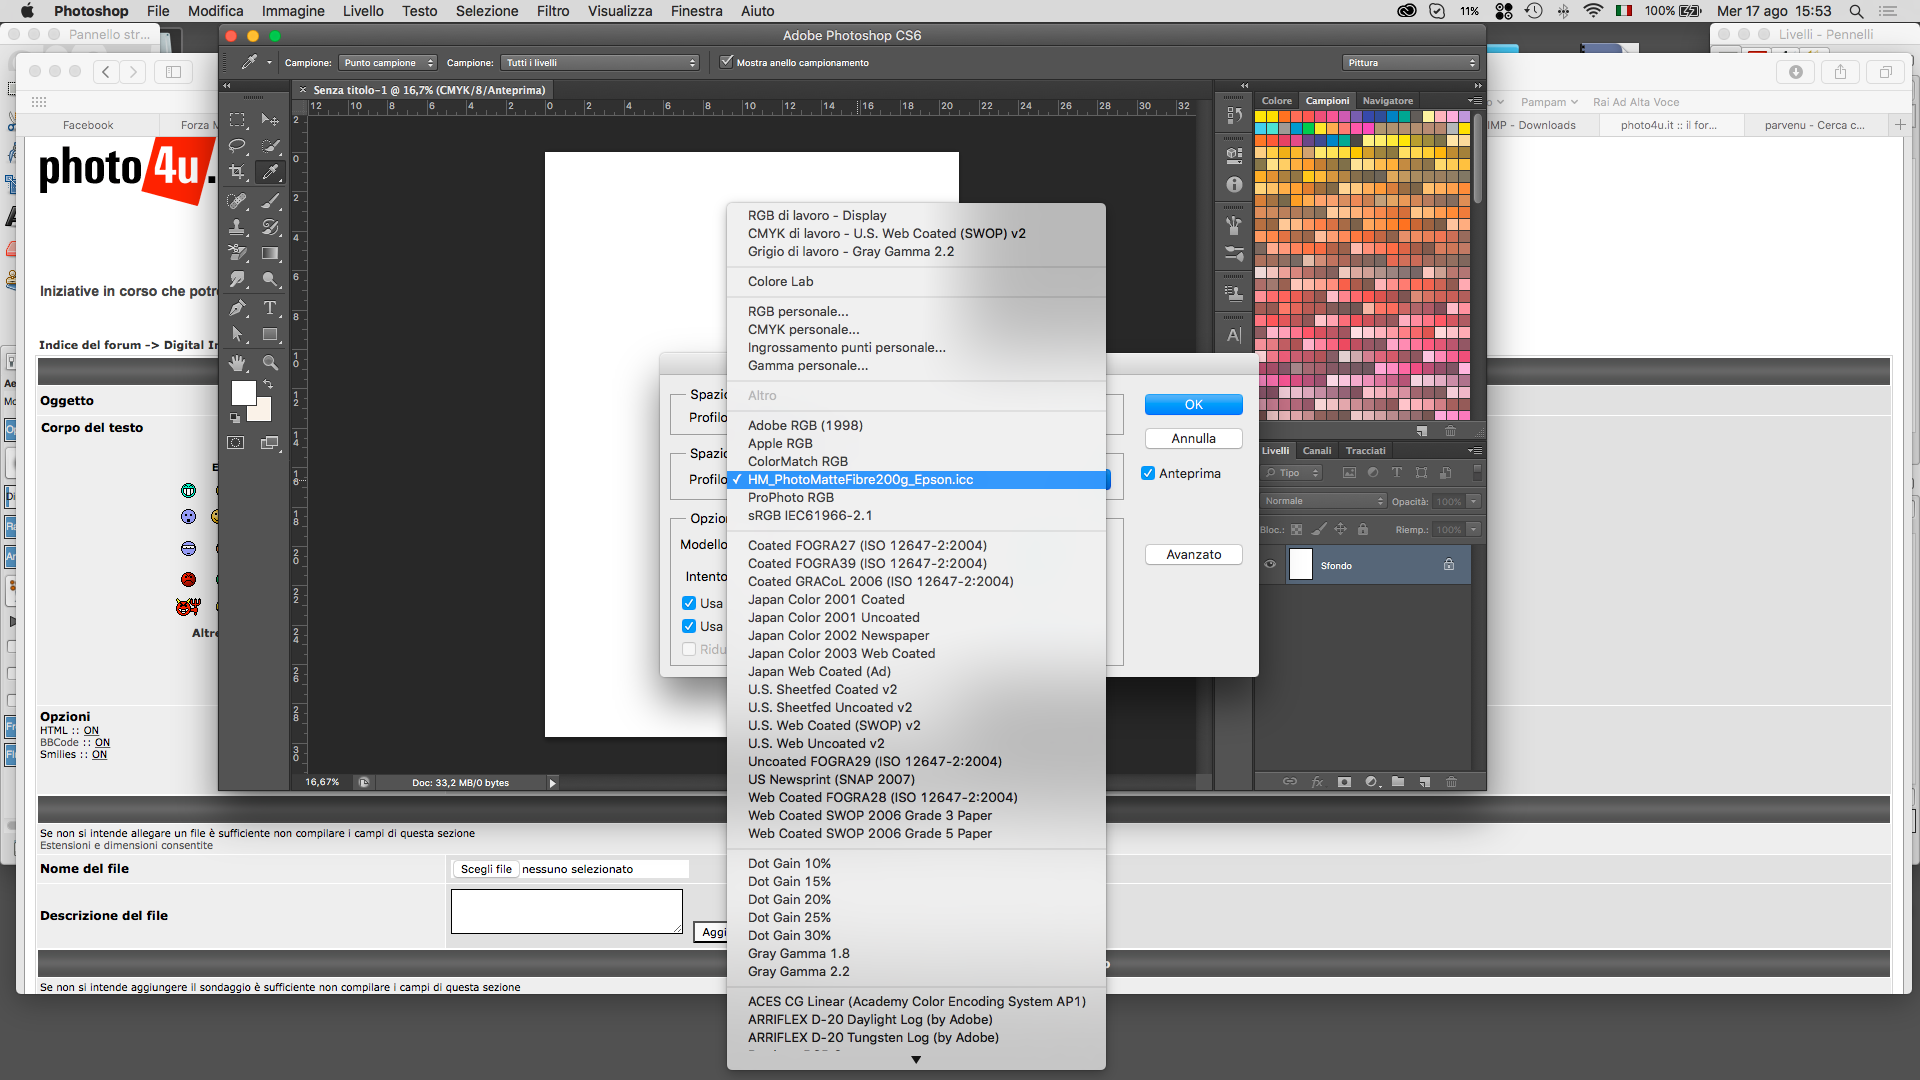Screen dimensions: 1920x1080
Task: Select the Dodge tool
Action: coord(270,279)
